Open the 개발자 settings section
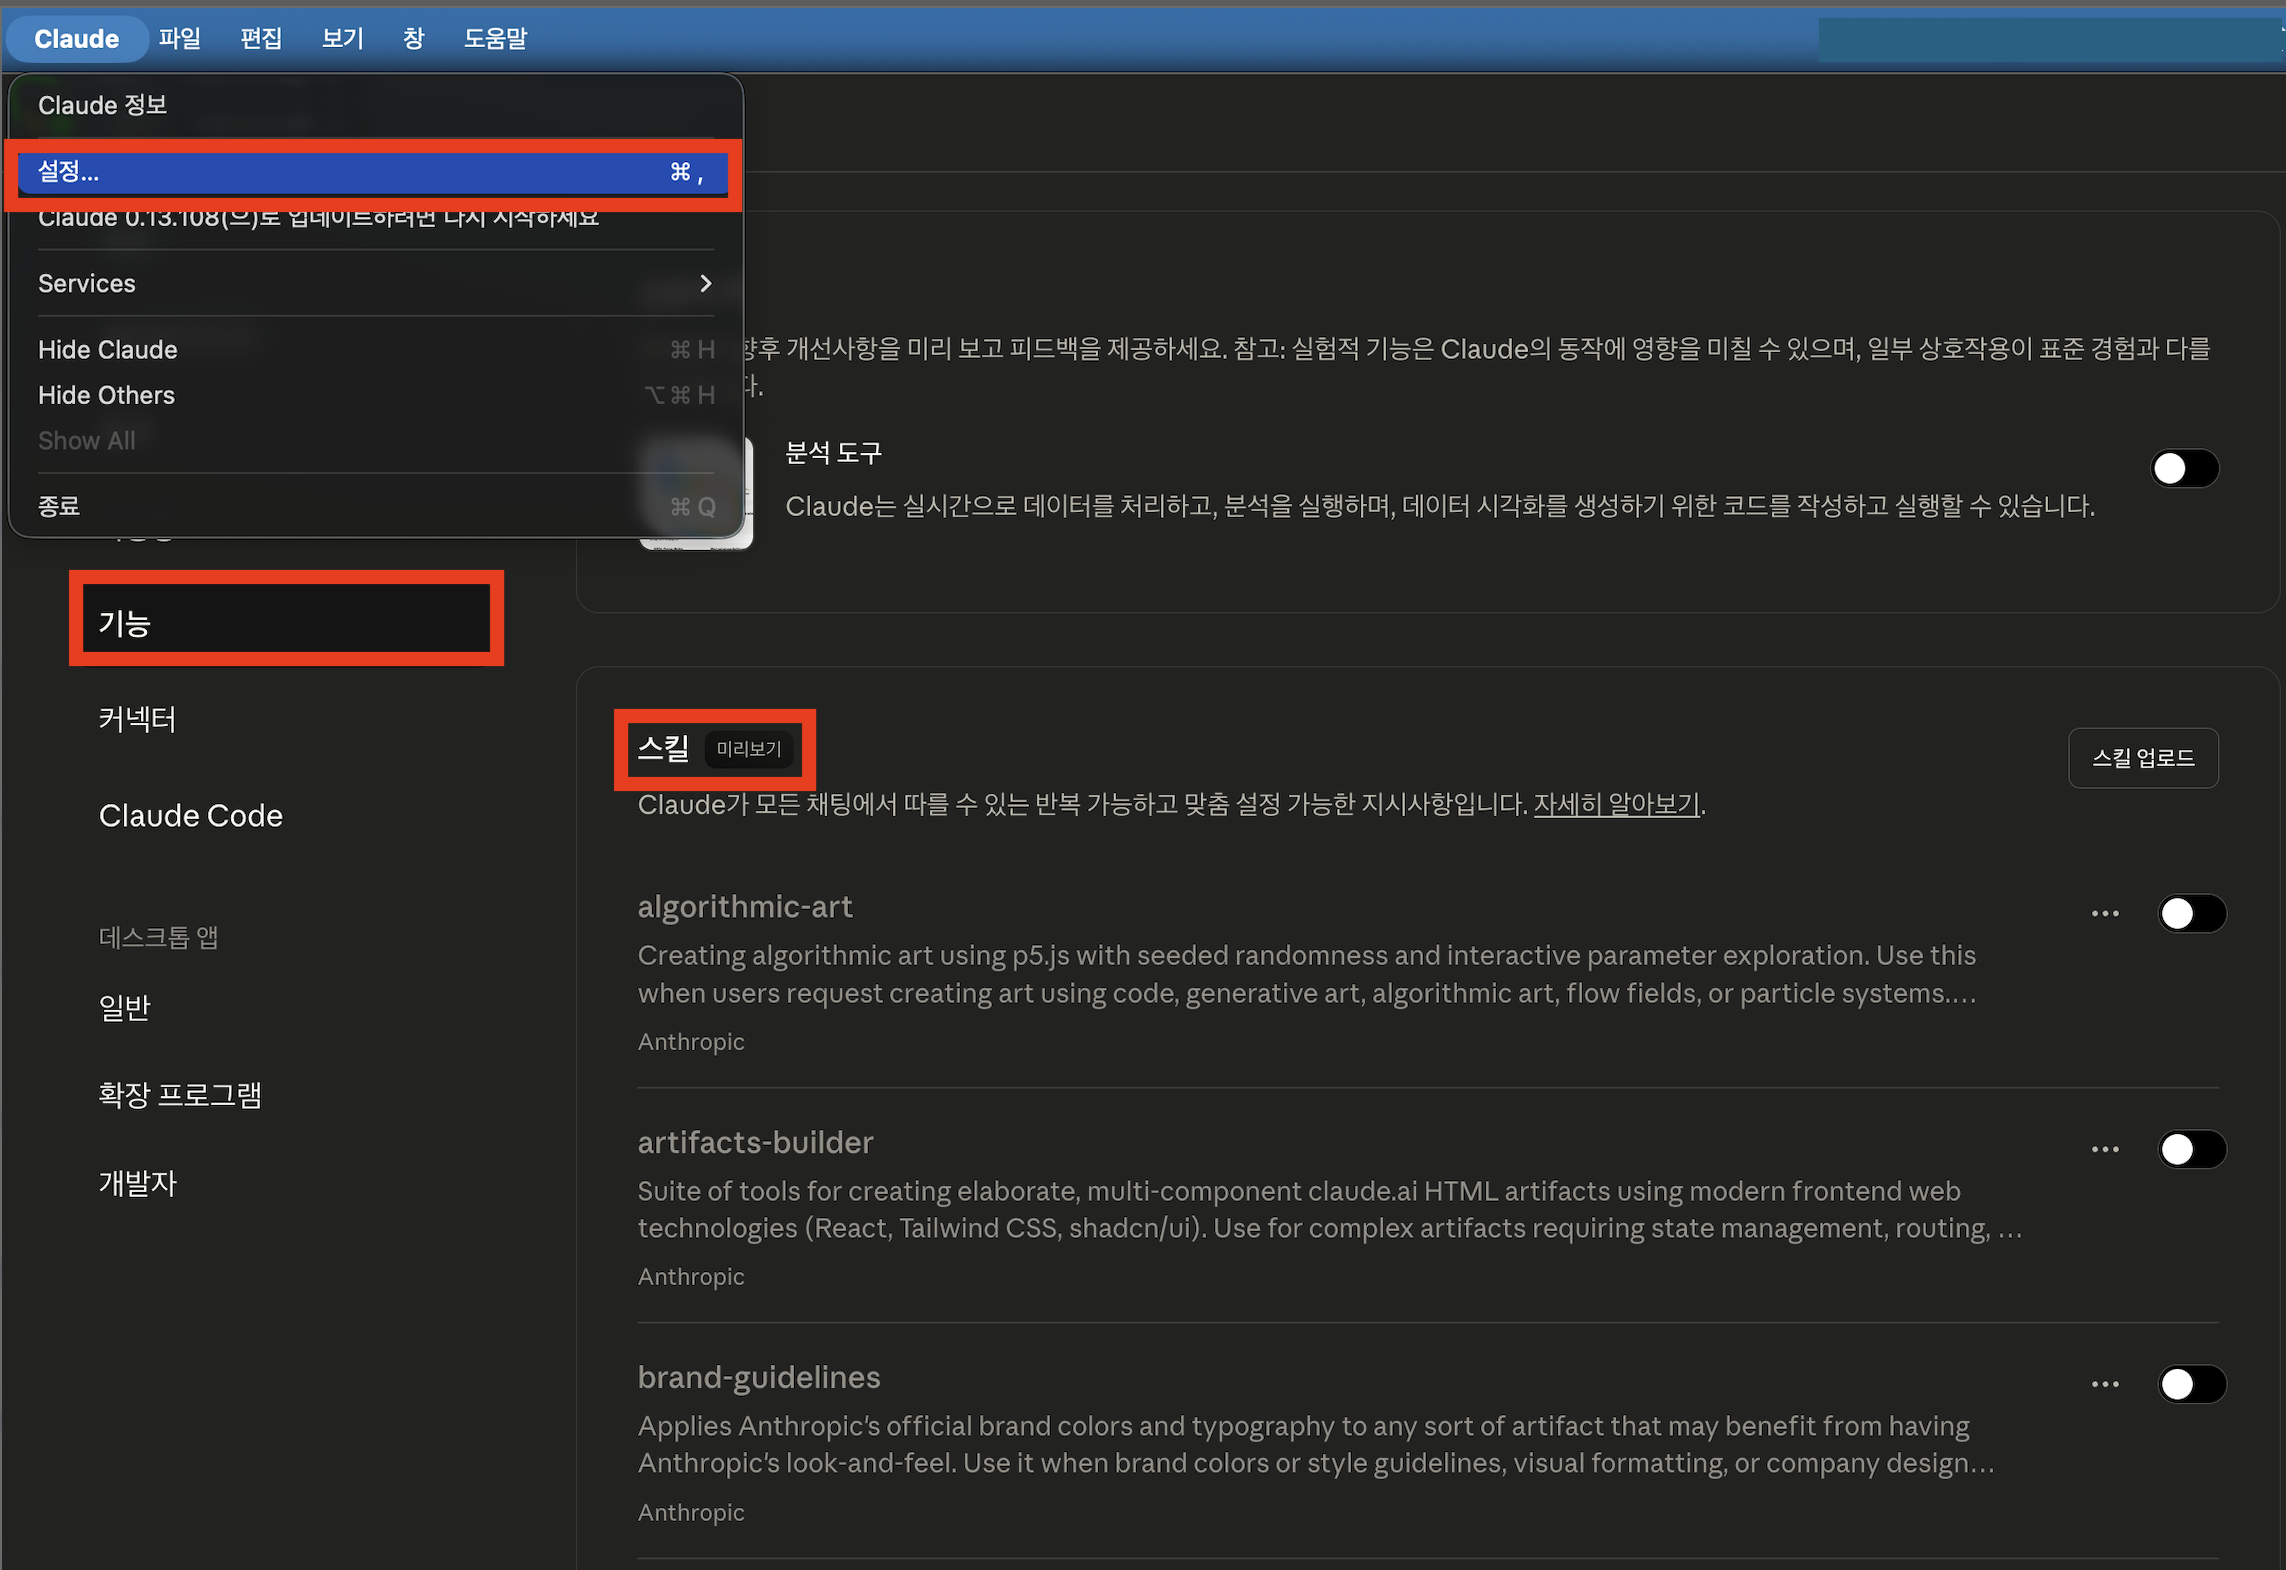Image resolution: width=2286 pixels, height=1570 pixels. click(138, 1183)
